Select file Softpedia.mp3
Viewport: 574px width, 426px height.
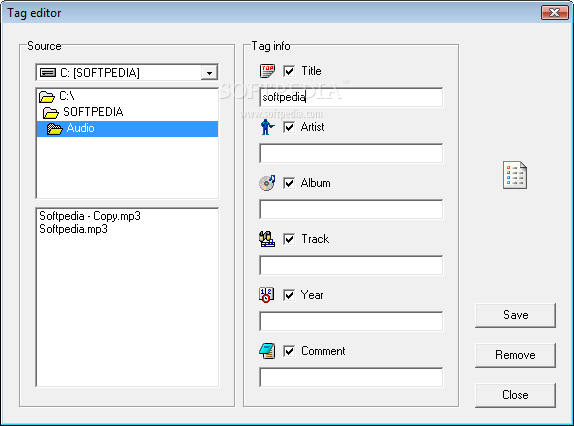[x=73, y=229]
